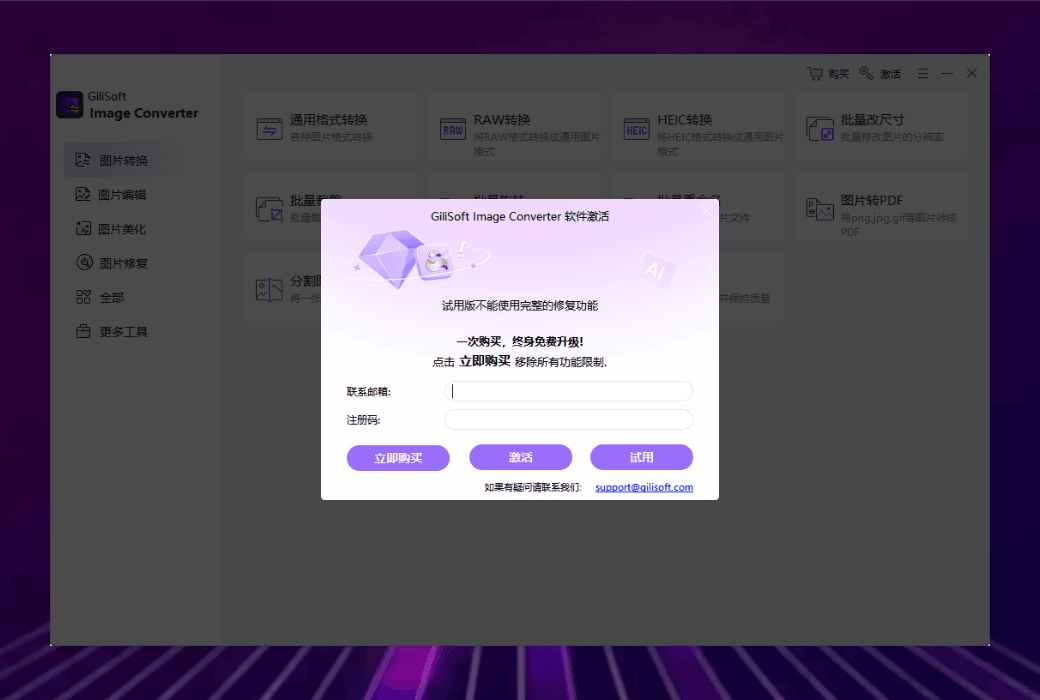This screenshot has height=700, width=1040.
Task: Click the key 激活 icon in title bar
Action: 866,73
